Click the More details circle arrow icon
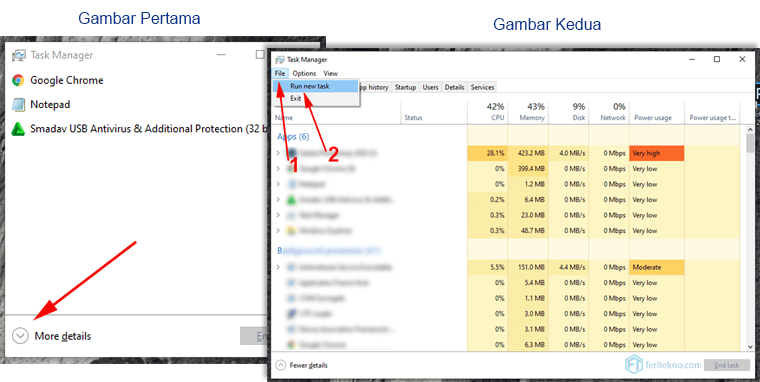 tap(20, 336)
